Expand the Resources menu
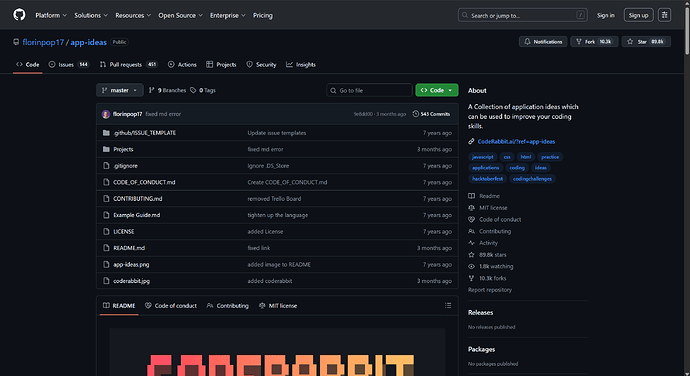This screenshot has height=376, width=690. (x=133, y=15)
